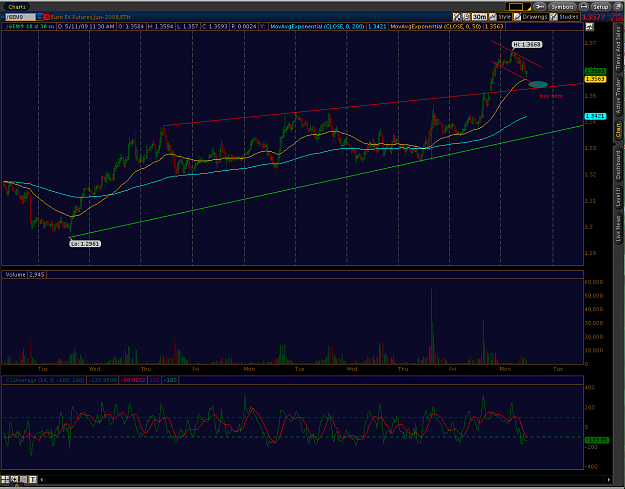Open the Symbols button in the top bar
The height and width of the screenshot is (489, 625).
[x=562, y=7]
